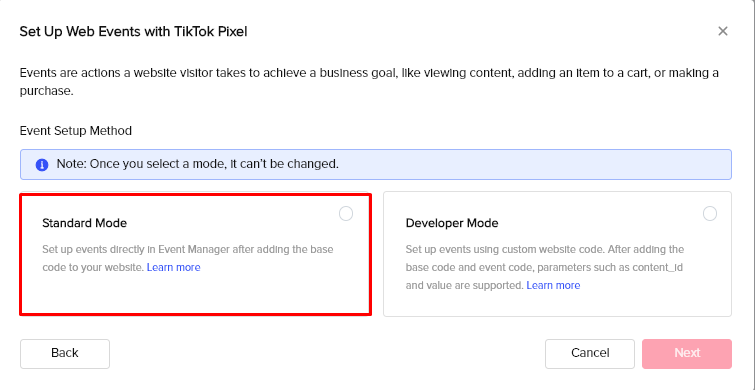Open Learn more link under Developer Mode
The image size is (755, 390).
pos(553,286)
